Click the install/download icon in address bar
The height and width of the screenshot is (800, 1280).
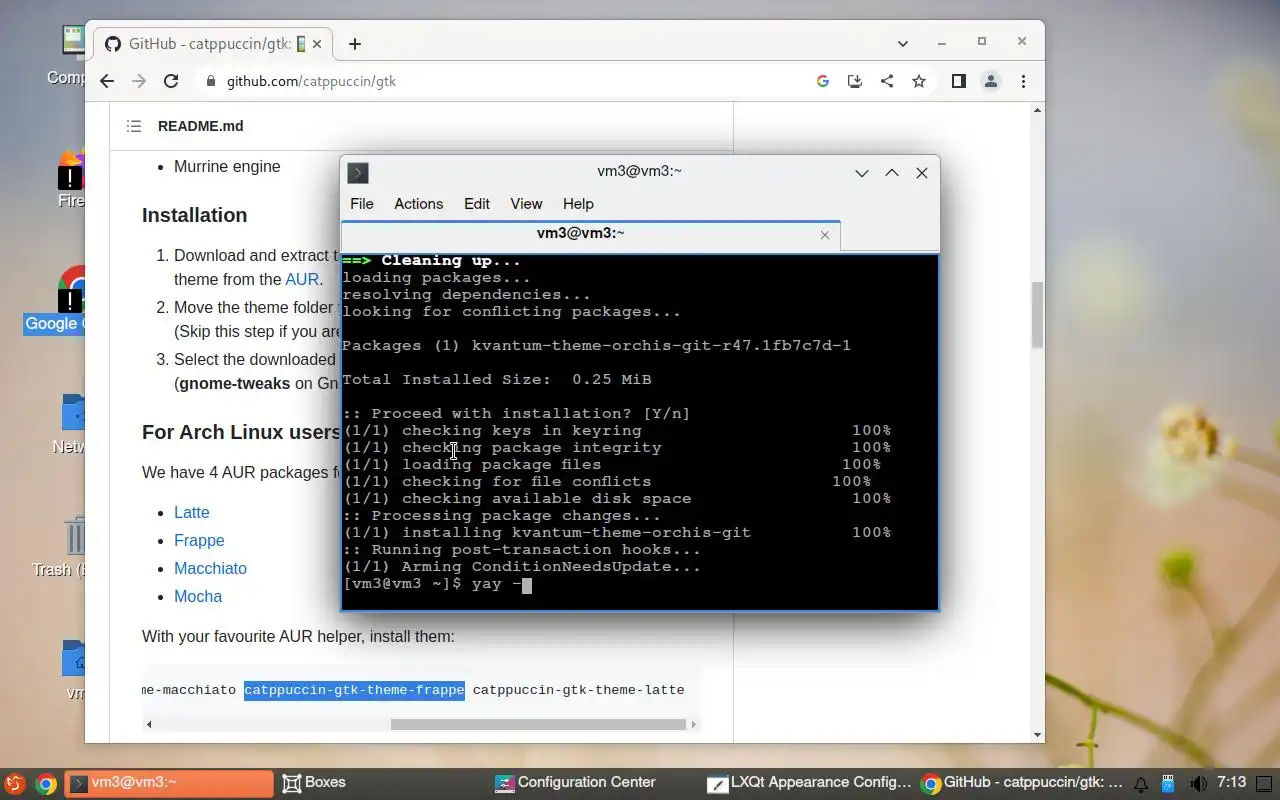[x=855, y=81]
